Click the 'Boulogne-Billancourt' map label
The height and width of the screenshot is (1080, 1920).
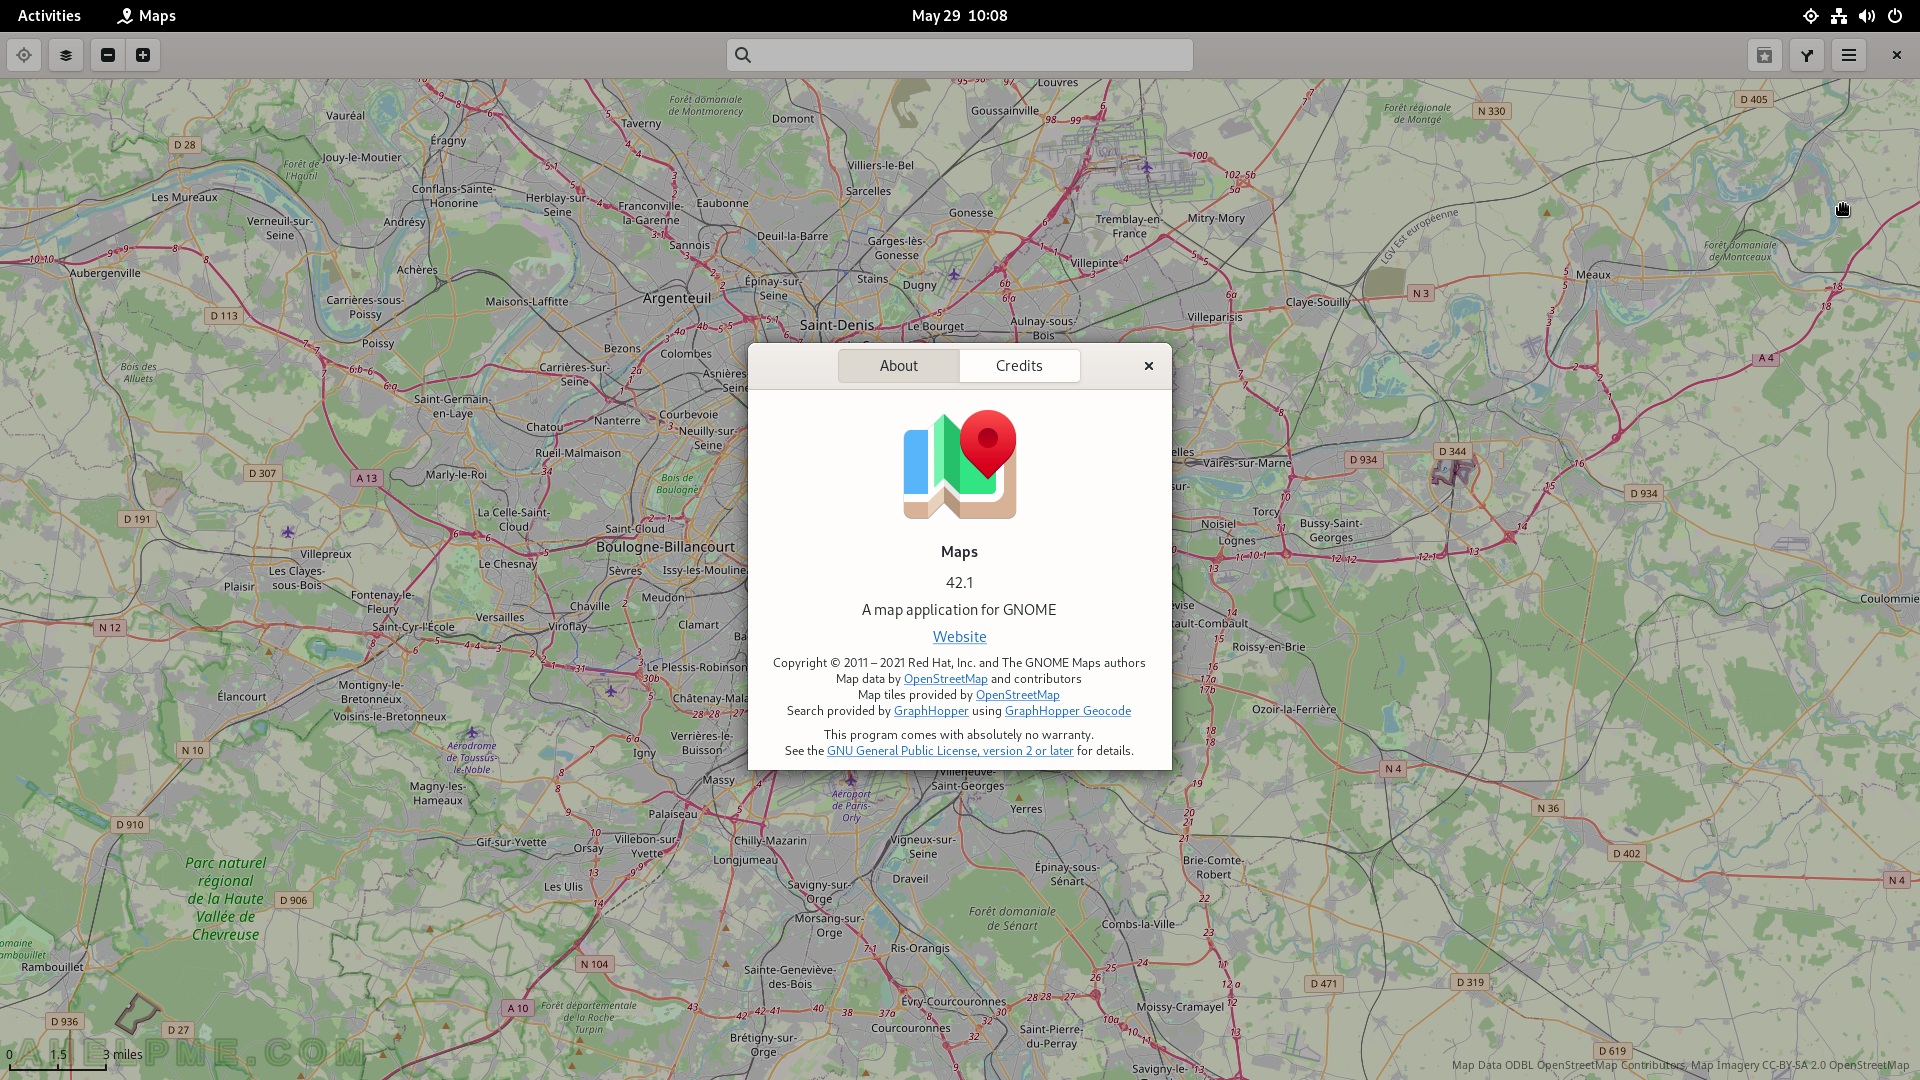(x=665, y=547)
